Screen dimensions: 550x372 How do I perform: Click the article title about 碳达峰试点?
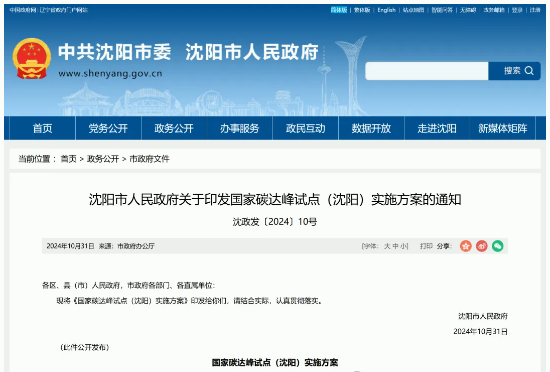coord(275,199)
